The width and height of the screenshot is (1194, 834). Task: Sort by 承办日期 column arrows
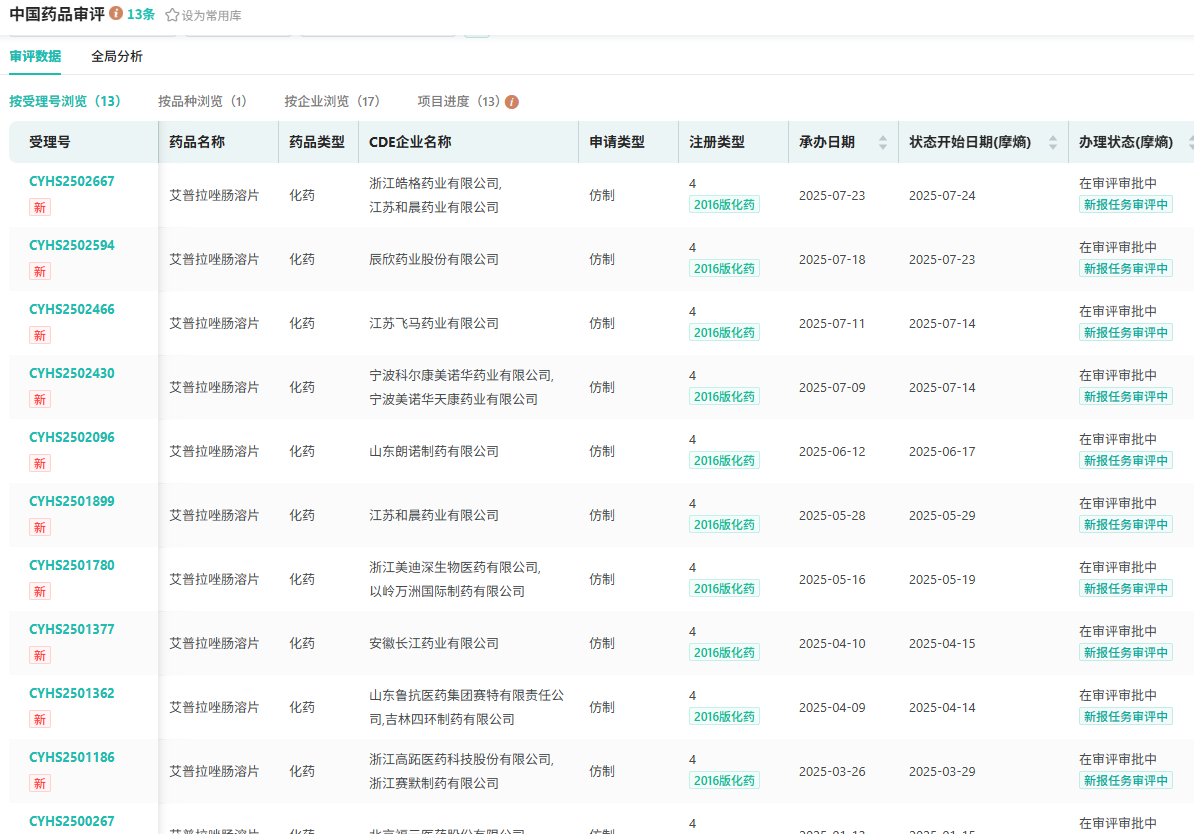882,142
